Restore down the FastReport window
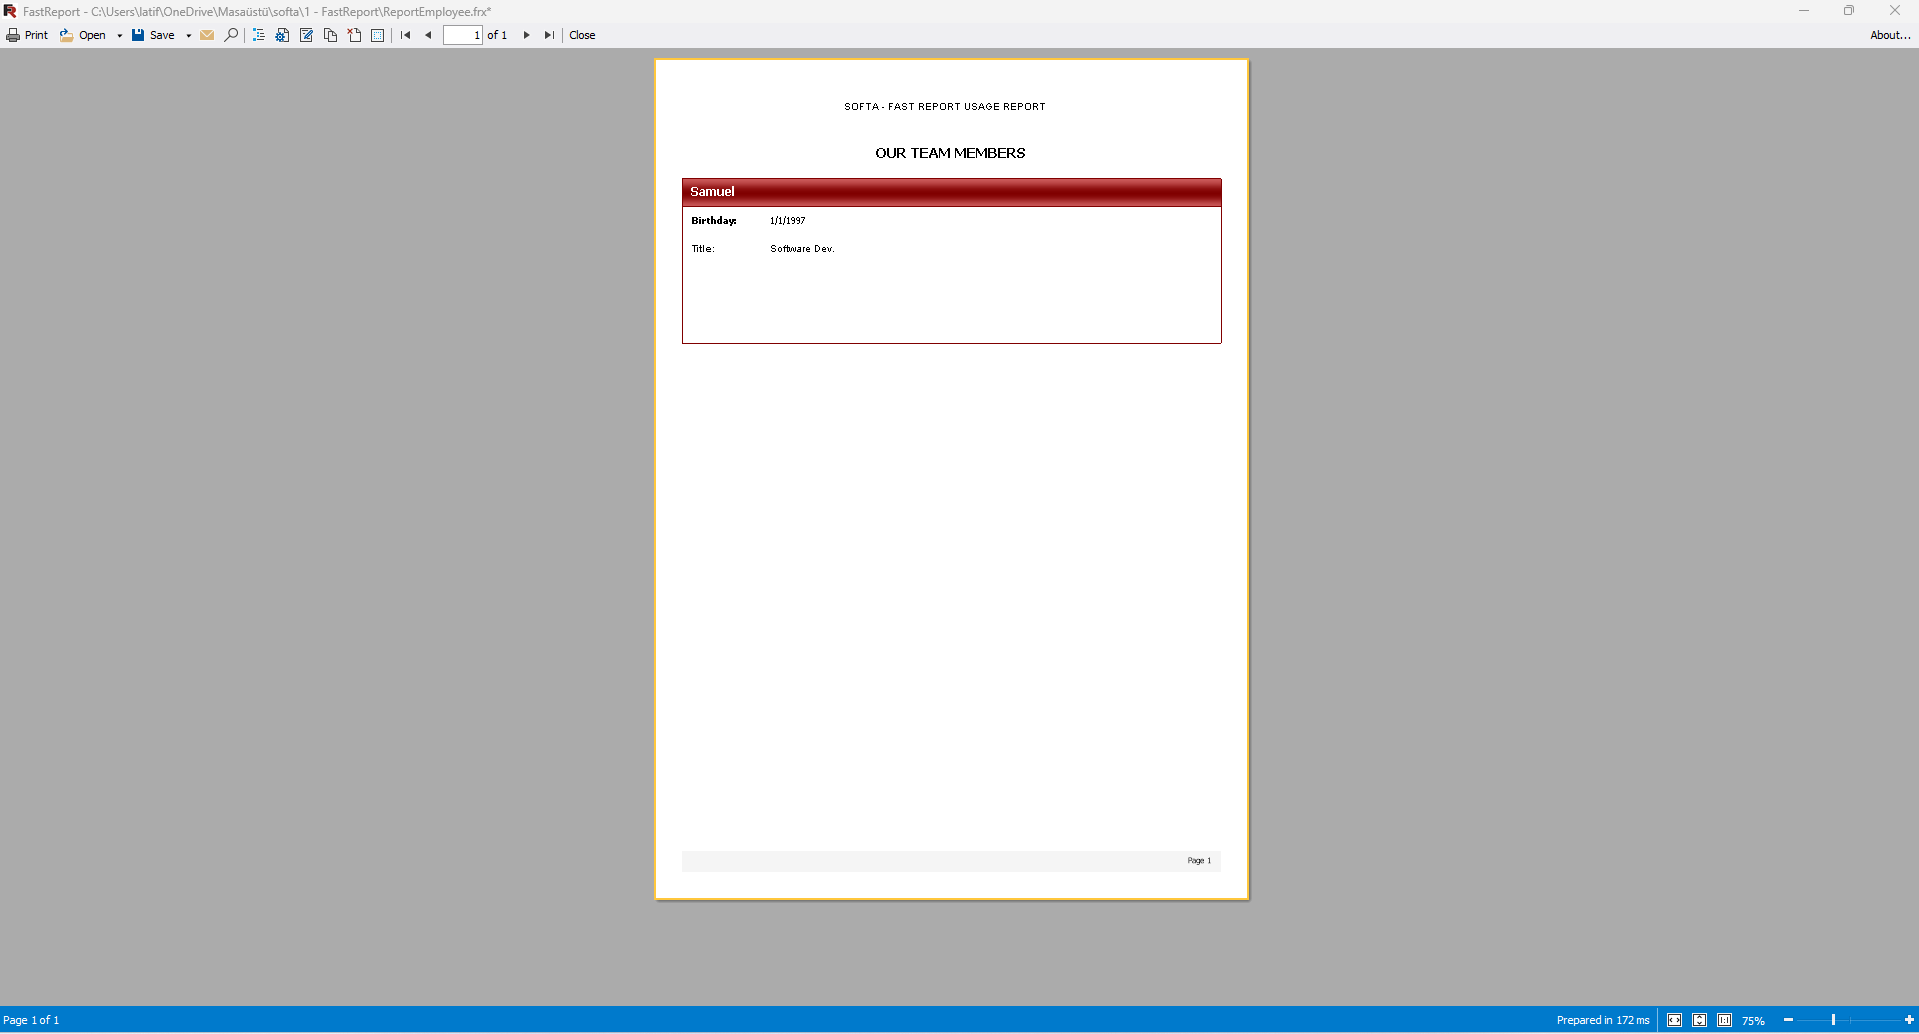This screenshot has width=1919, height=1034. [x=1849, y=11]
